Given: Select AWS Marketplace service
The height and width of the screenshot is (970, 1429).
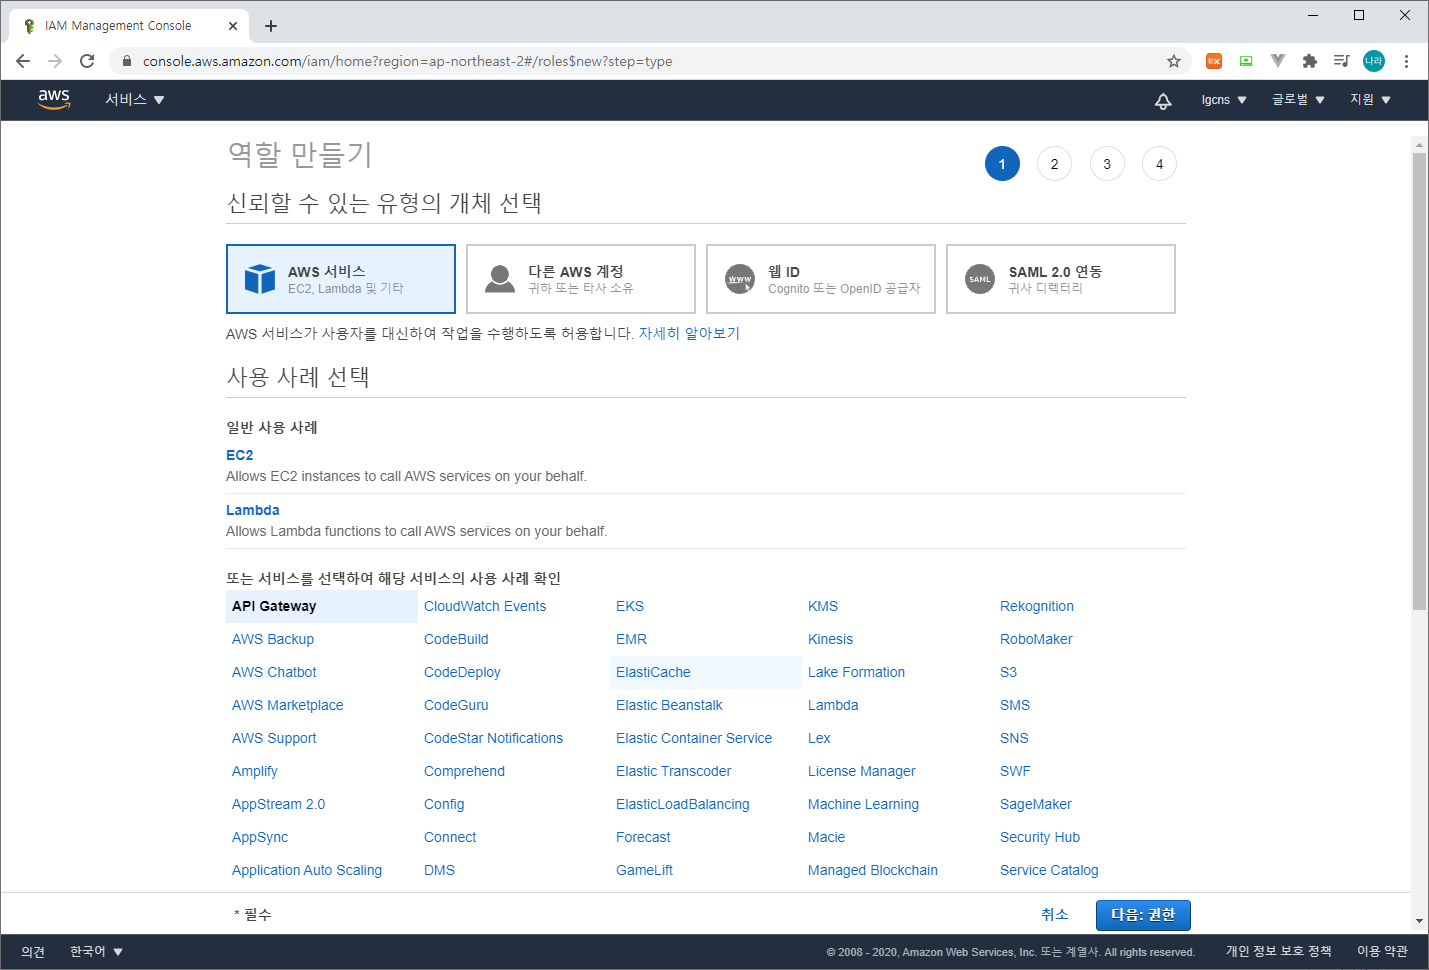Looking at the screenshot, I should [x=288, y=705].
